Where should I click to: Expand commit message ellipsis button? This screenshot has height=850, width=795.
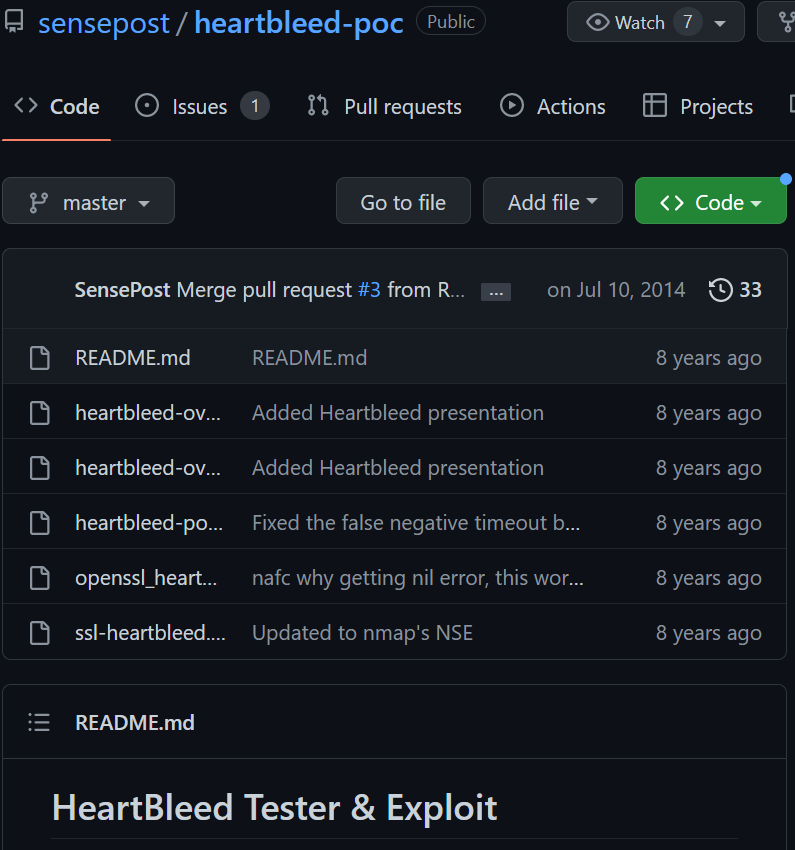496,292
